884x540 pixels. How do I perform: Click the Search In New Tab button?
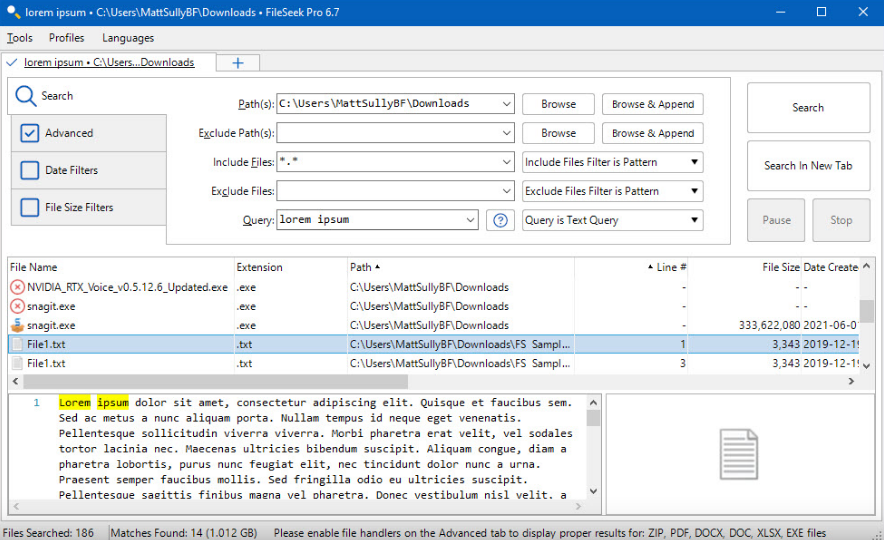[x=808, y=166]
